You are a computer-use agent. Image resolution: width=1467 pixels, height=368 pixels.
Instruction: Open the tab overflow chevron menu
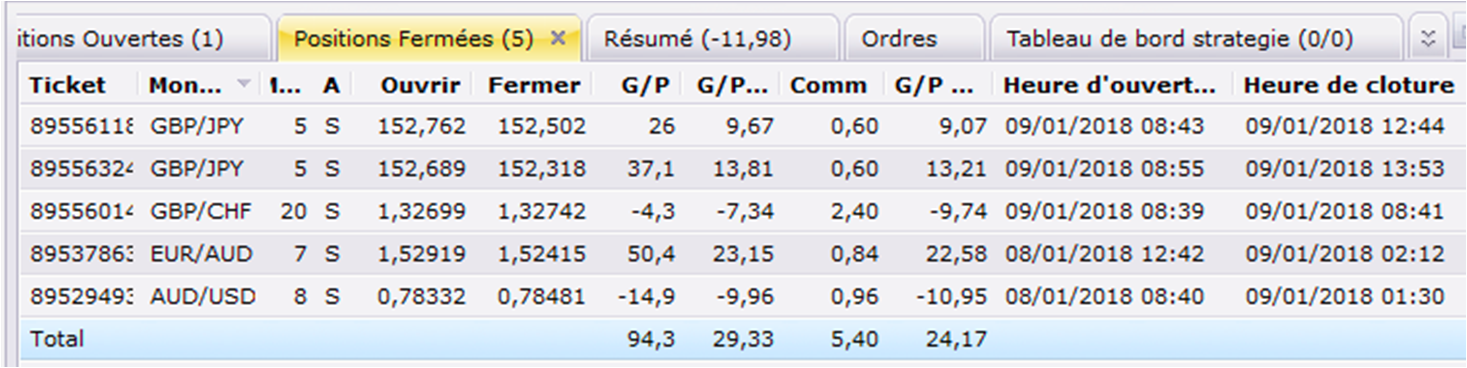click(x=1429, y=39)
